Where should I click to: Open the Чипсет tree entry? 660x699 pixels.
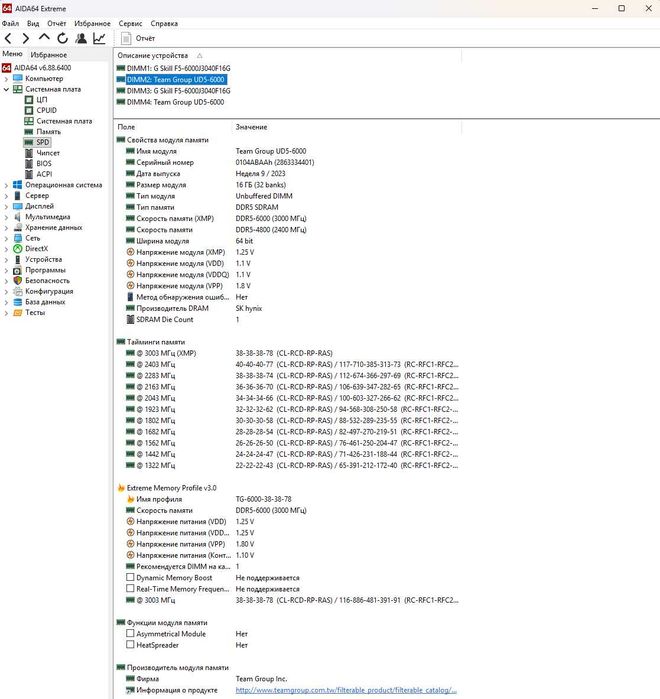coord(48,153)
